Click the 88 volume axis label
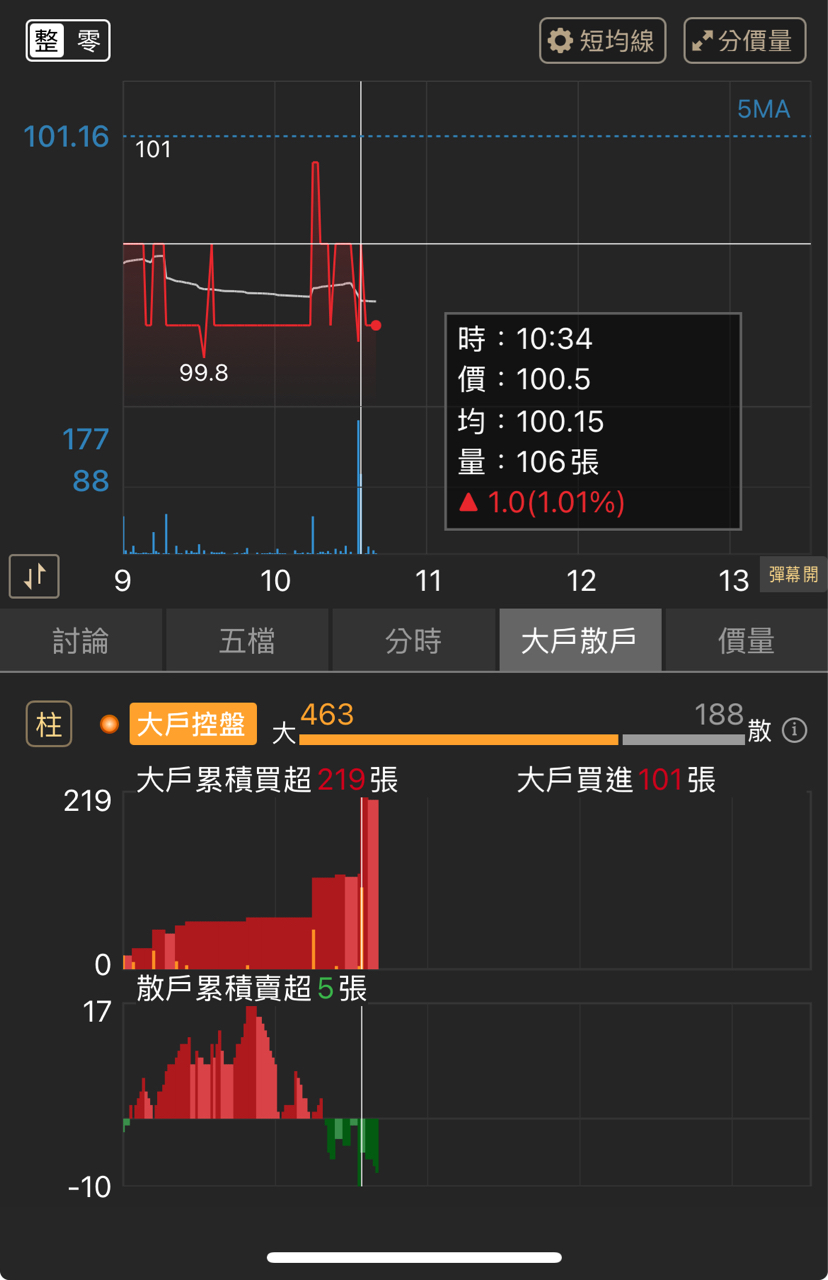Screen dimensions: 828x1280 coord(91,481)
